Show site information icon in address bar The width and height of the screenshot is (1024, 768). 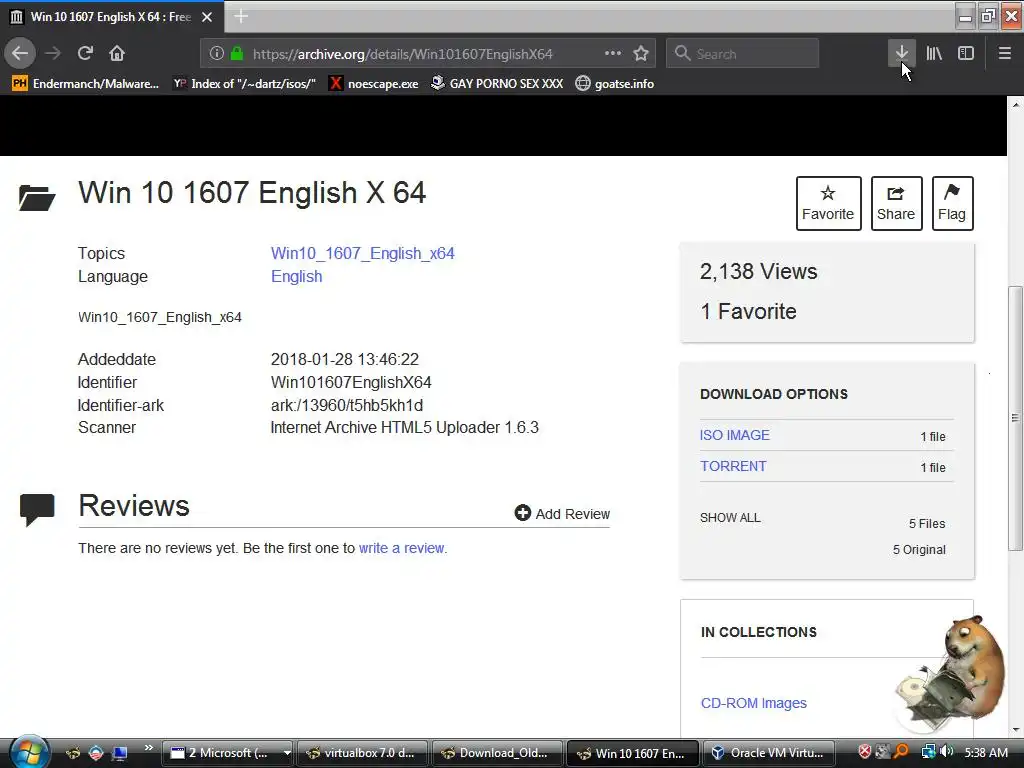217,54
